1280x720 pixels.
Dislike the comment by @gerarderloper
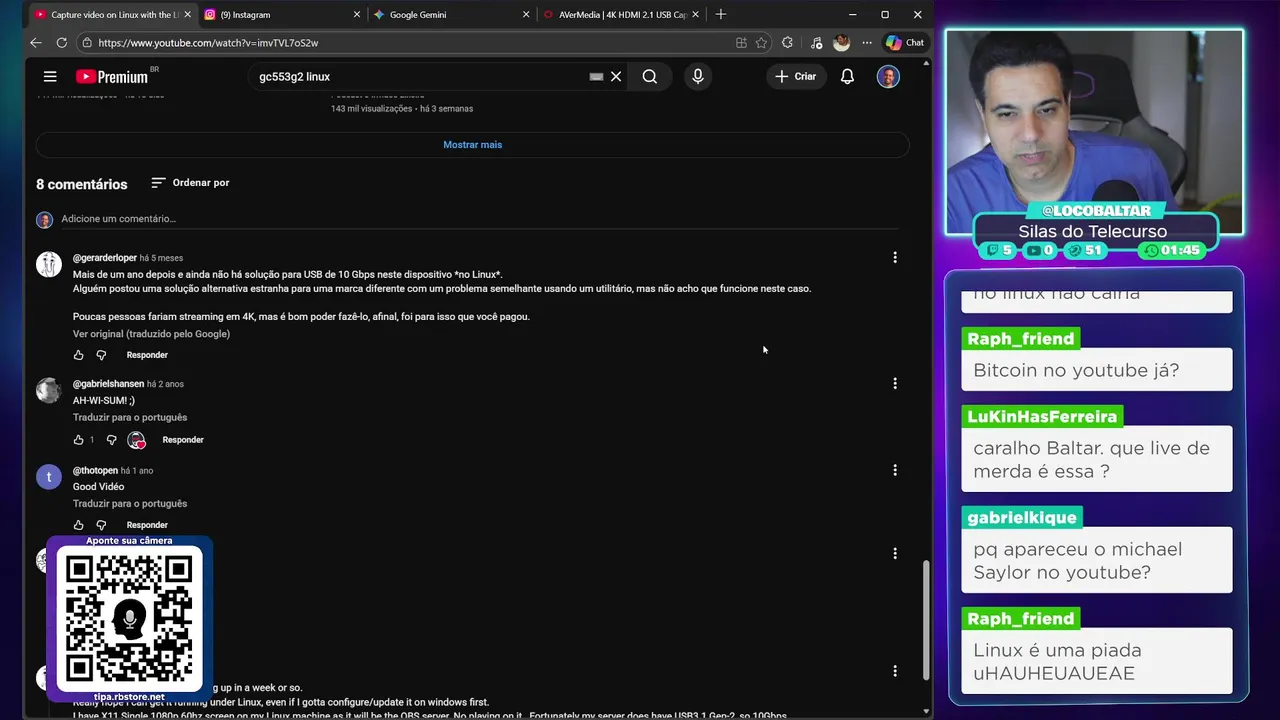click(x=101, y=355)
